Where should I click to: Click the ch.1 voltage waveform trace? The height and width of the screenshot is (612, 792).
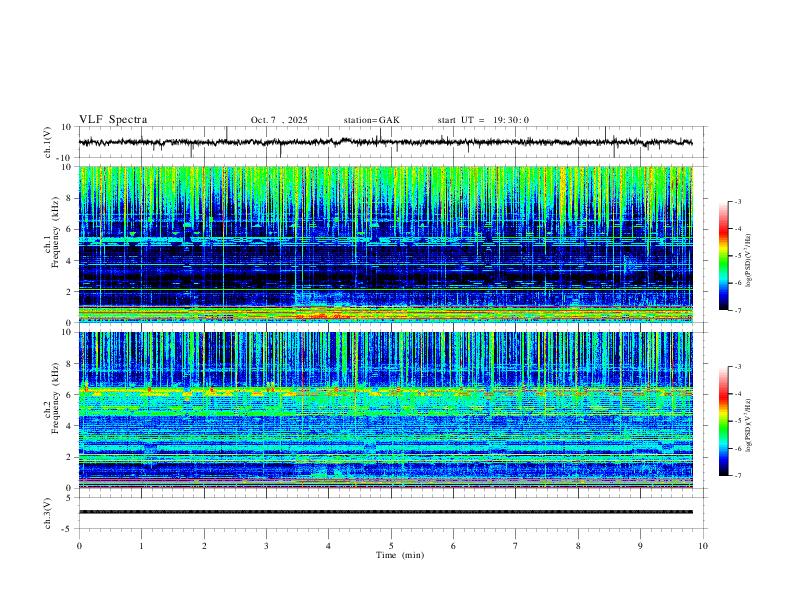(x=385, y=142)
